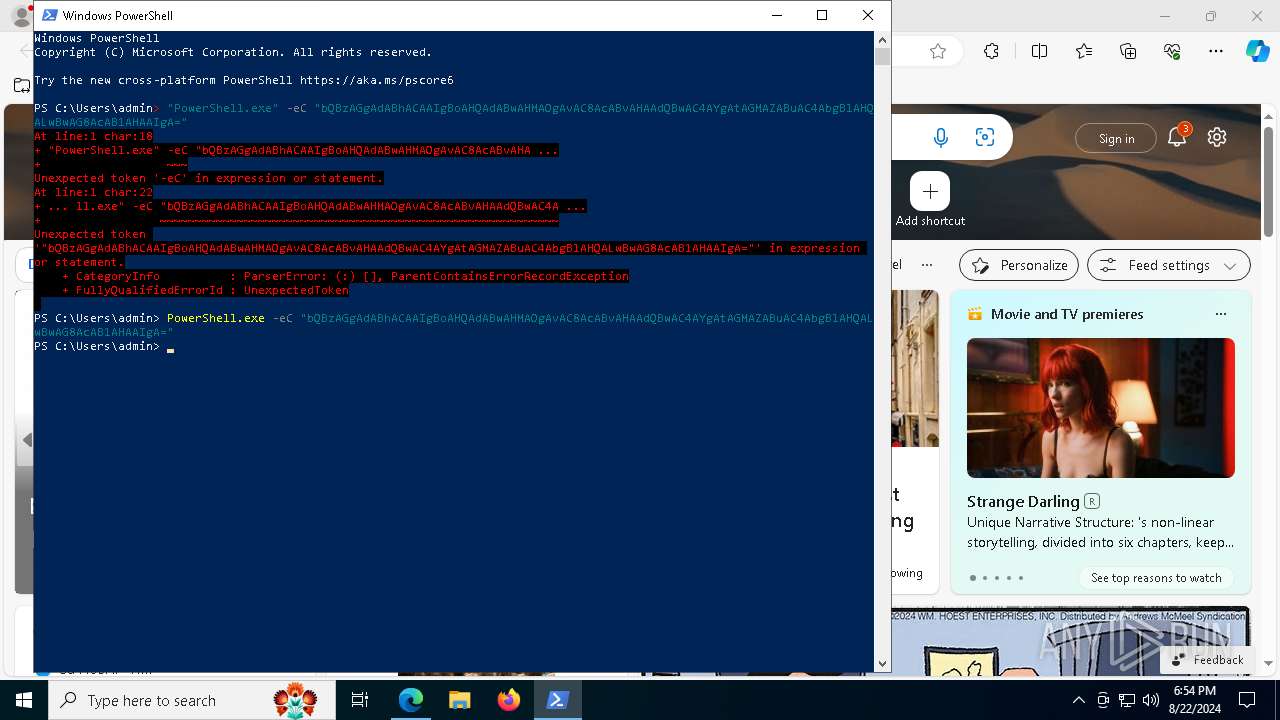Click the https://aka.ms/pscore6 text

tap(376, 80)
